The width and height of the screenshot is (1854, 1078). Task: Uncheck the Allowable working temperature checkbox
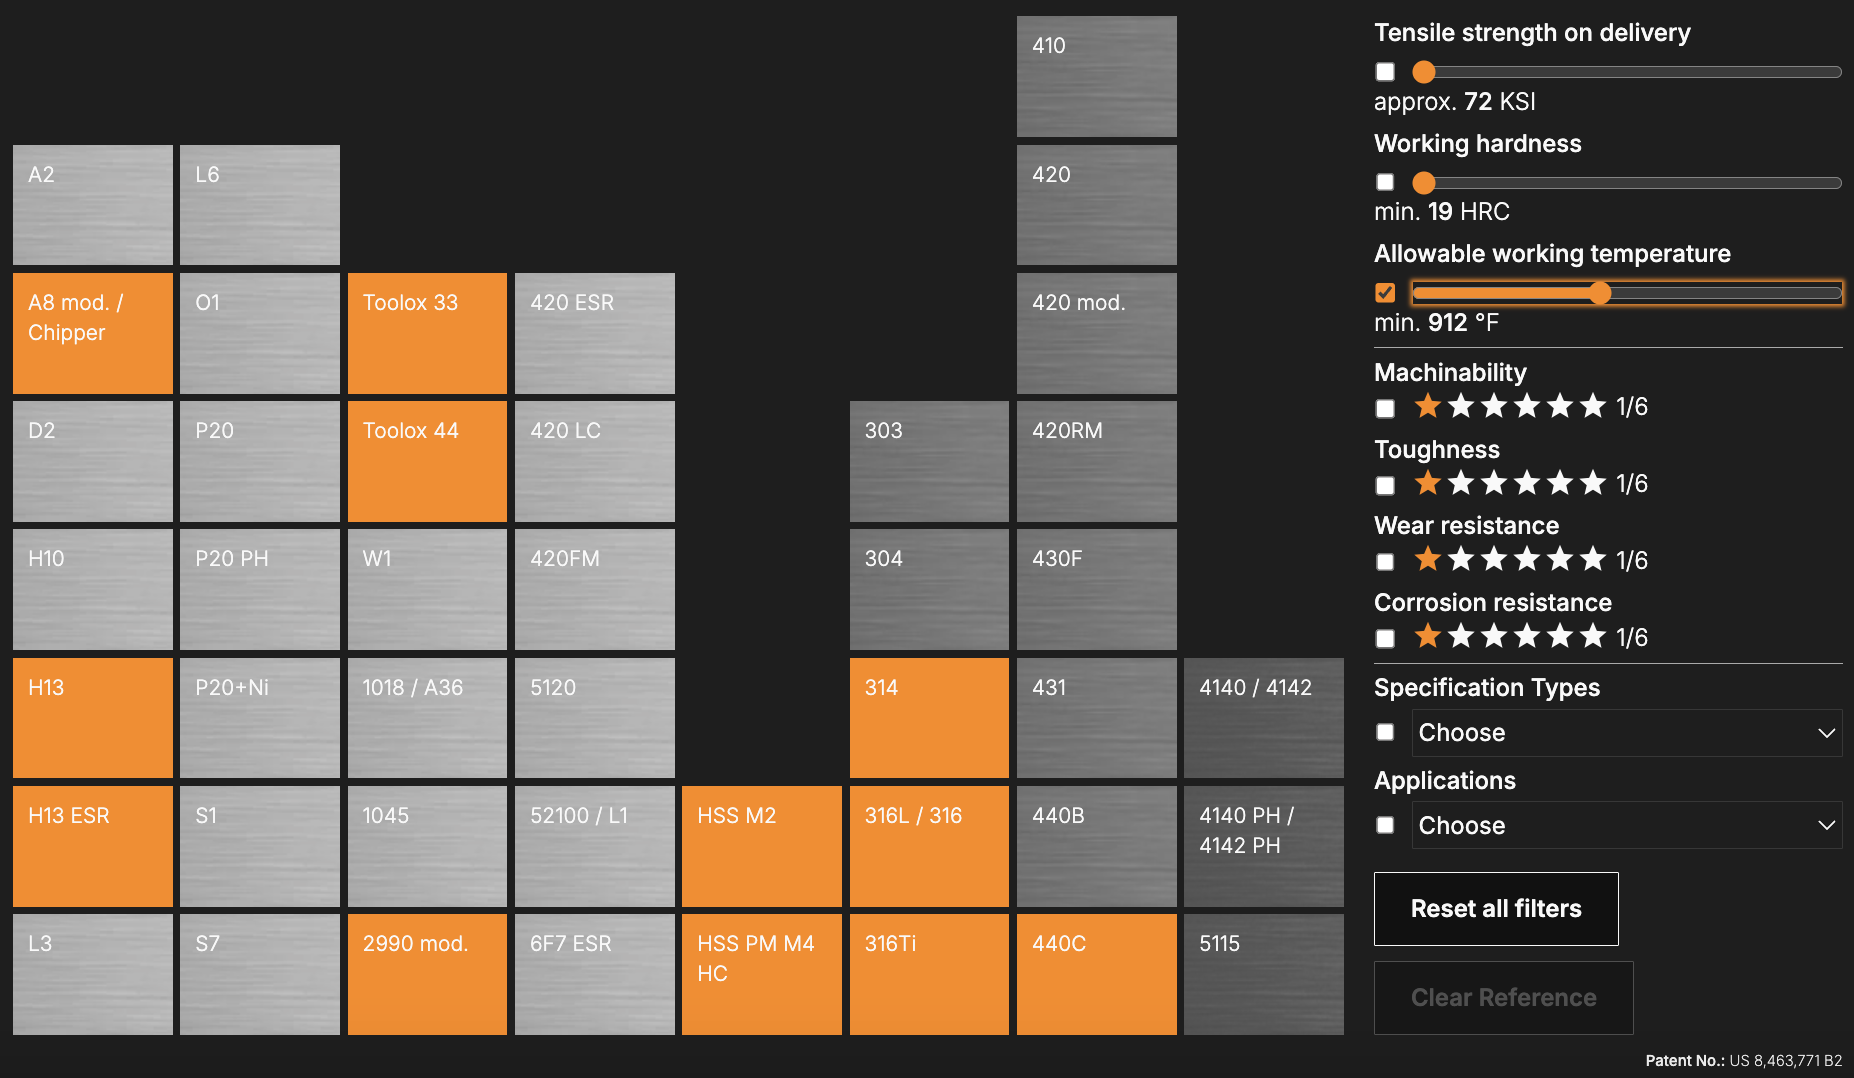1385,293
